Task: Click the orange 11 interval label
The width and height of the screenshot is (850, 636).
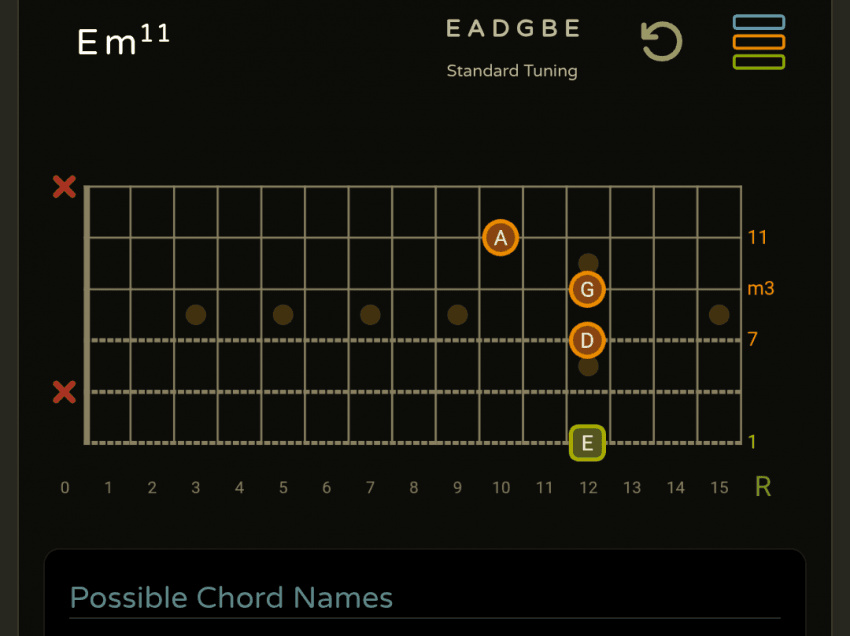Action: click(x=757, y=238)
